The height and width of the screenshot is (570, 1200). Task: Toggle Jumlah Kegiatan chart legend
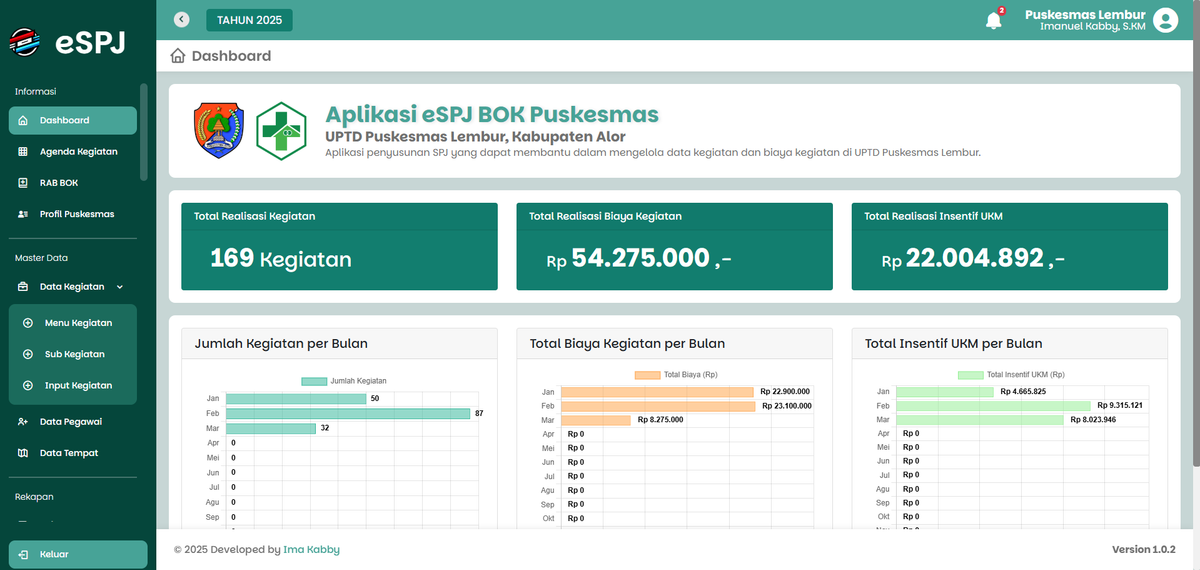pos(345,381)
